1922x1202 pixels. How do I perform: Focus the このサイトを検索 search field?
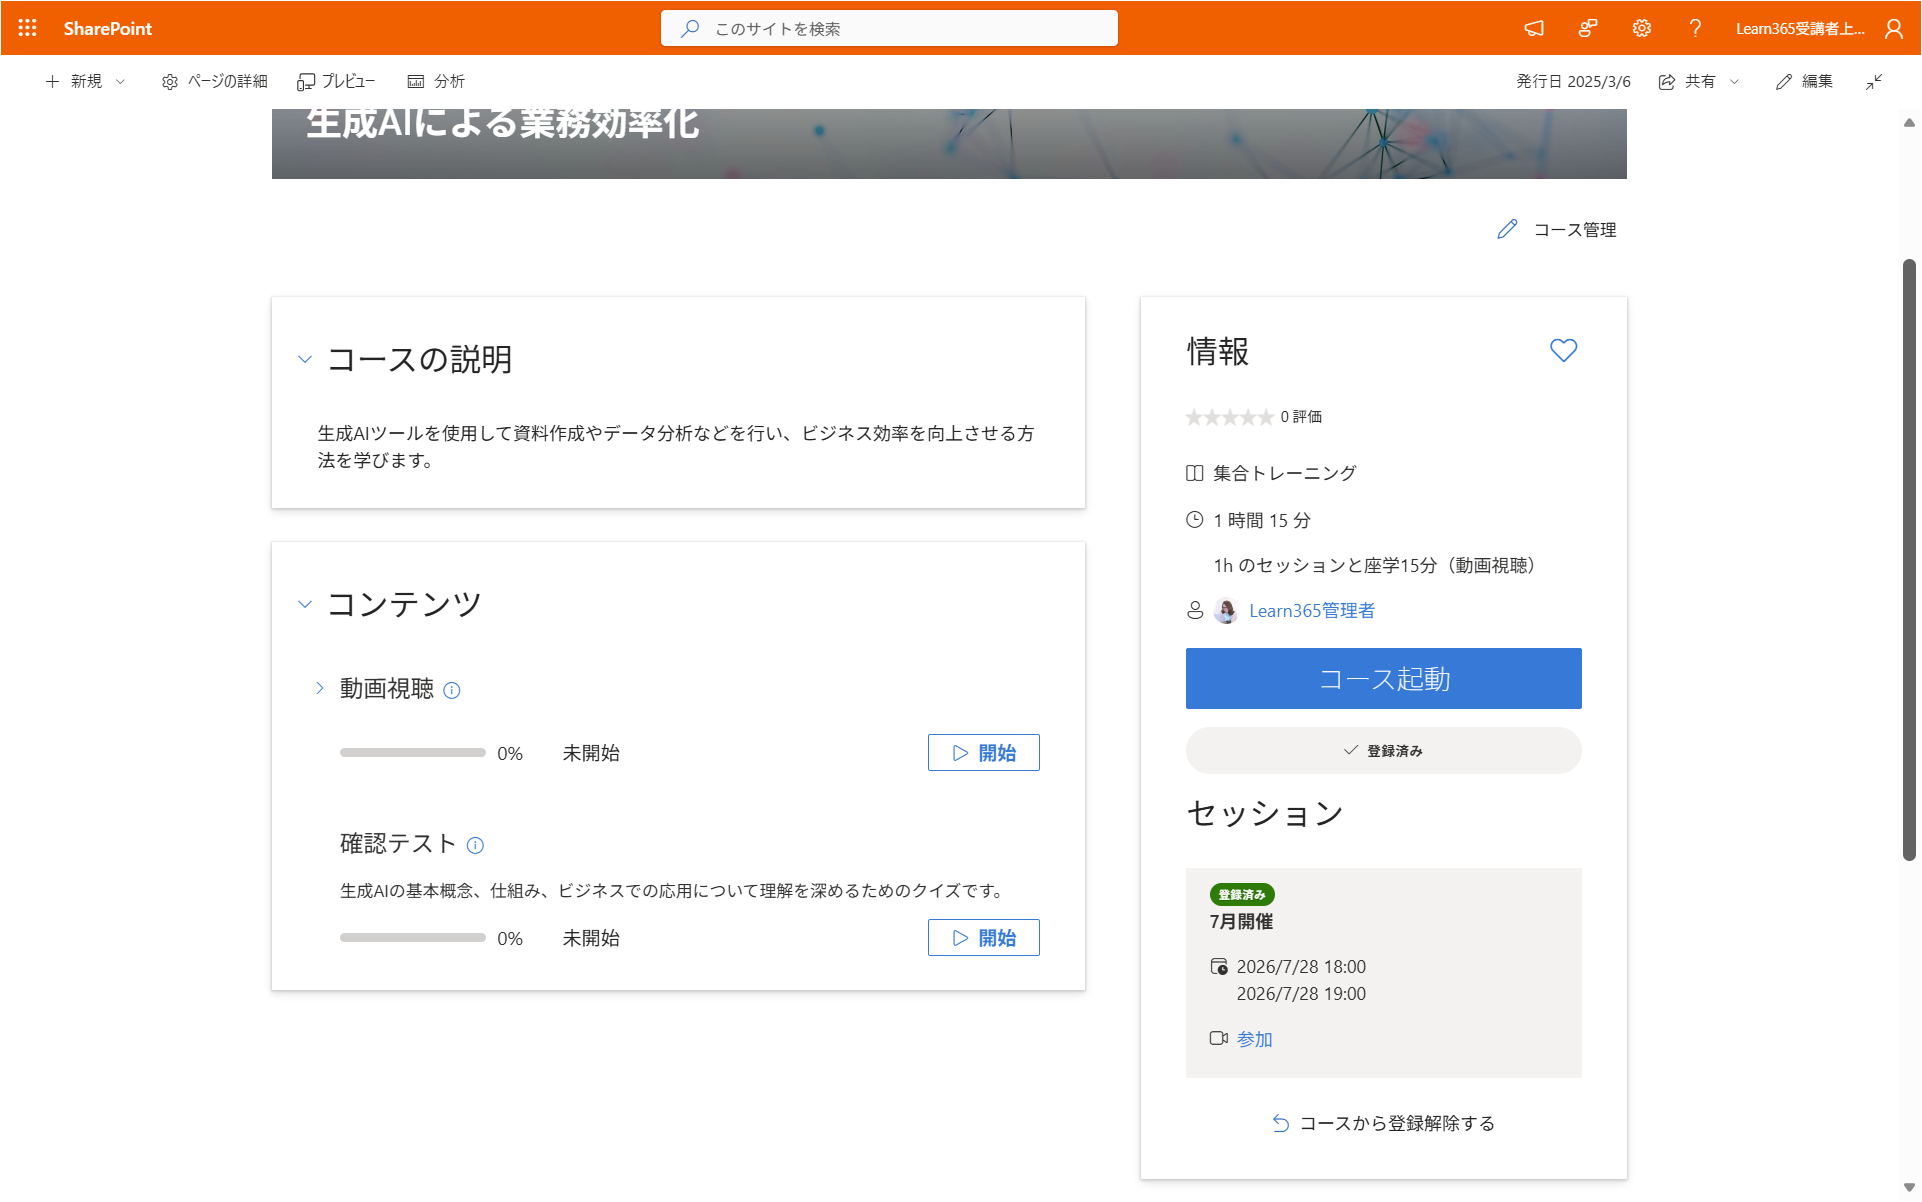click(889, 28)
